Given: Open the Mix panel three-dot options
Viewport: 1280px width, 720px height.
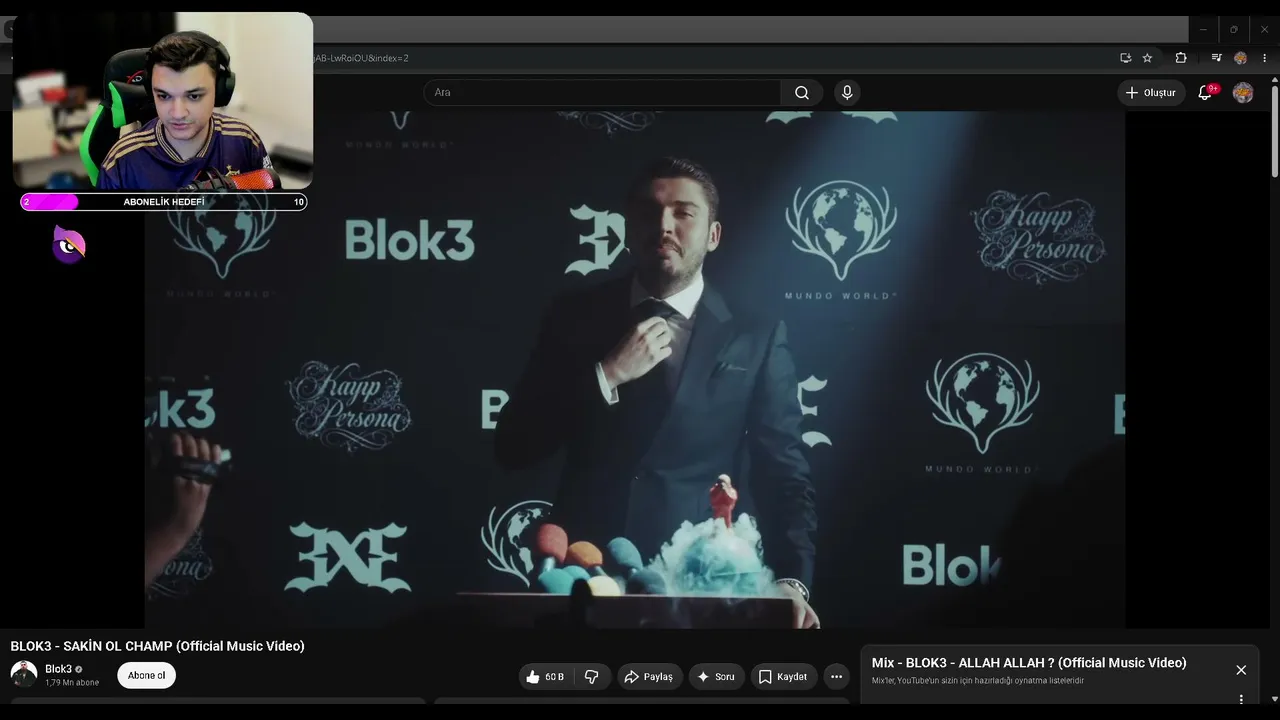Looking at the screenshot, I should pyautogui.click(x=1241, y=699).
